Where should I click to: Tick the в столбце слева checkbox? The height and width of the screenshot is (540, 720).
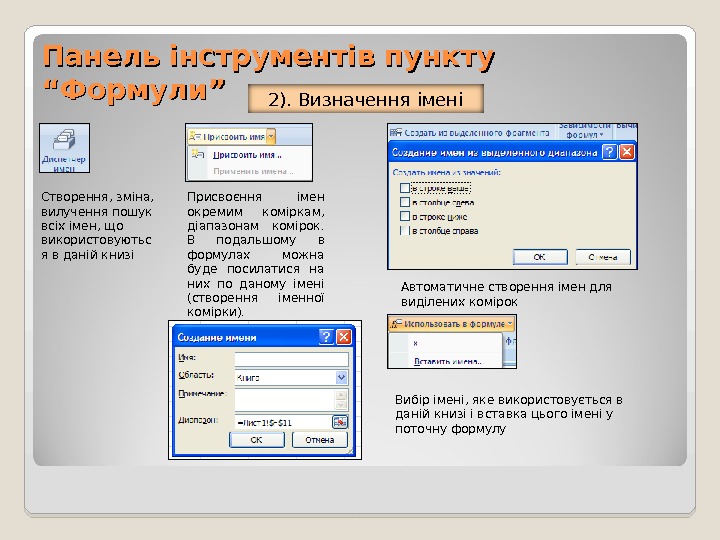[x=405, y=202]
